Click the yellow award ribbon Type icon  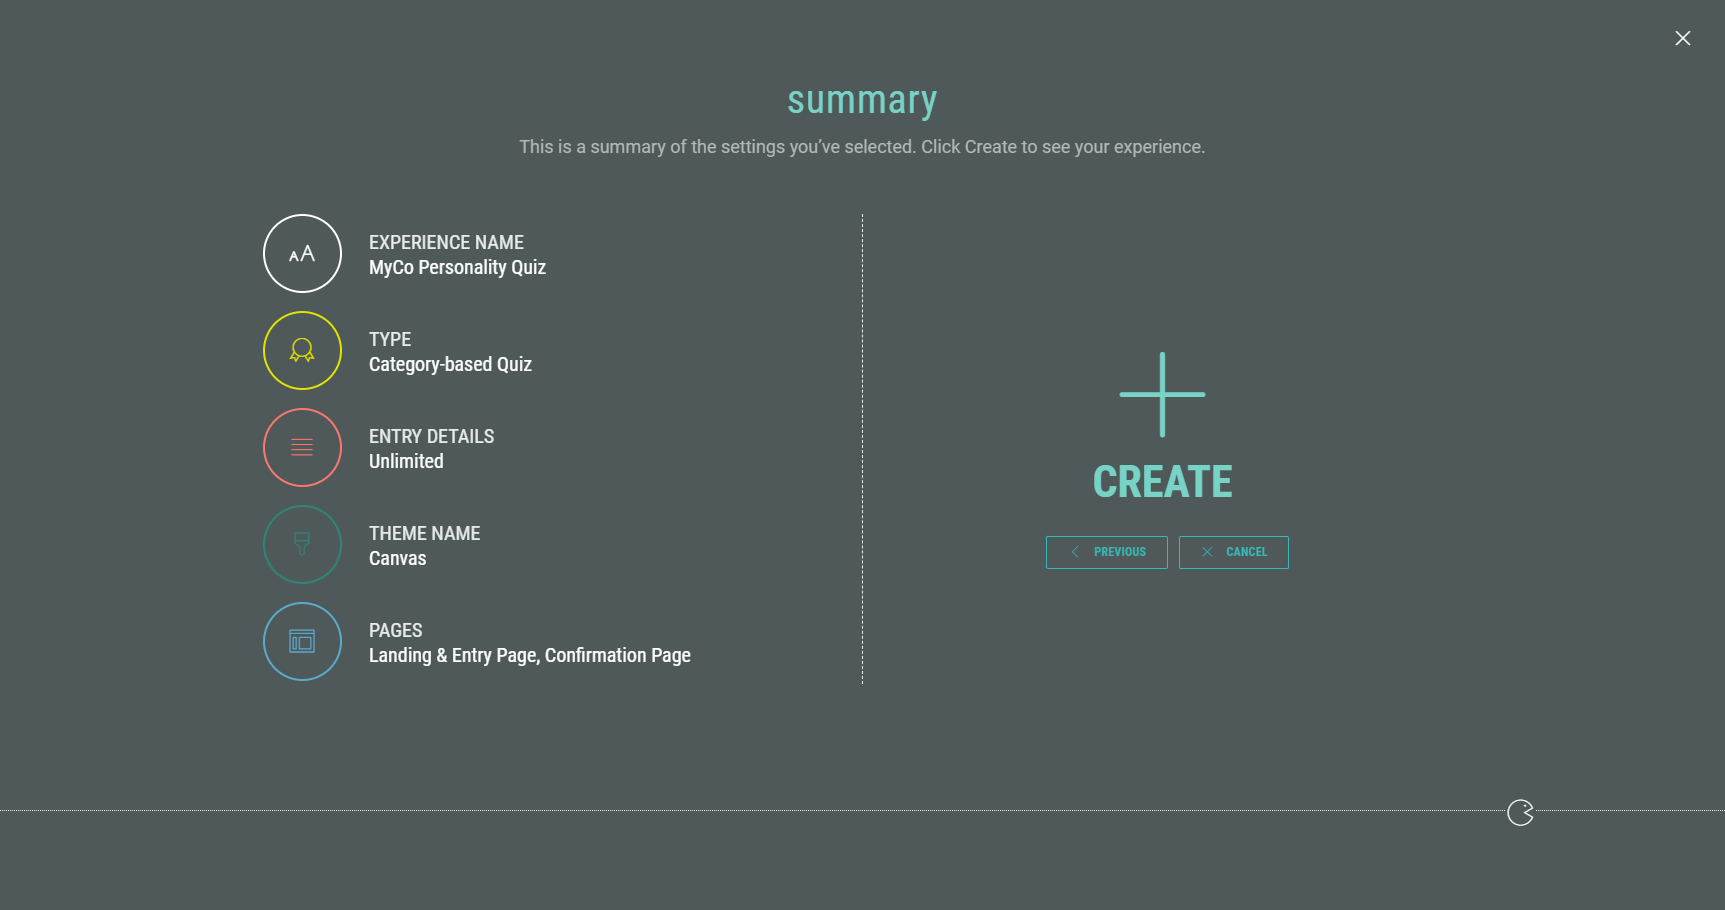click(x=302, y=351)
